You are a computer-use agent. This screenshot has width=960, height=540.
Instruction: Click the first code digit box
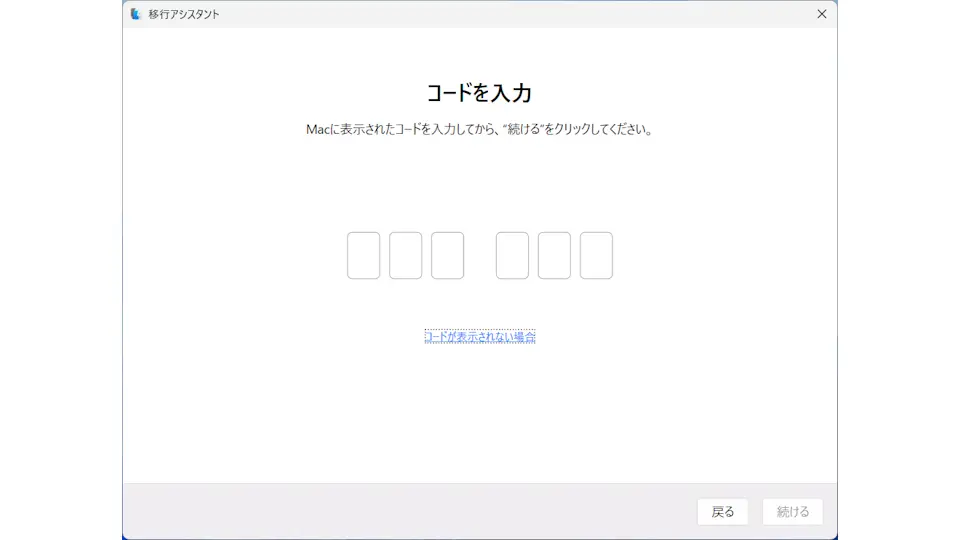click(x=364, y=256)
